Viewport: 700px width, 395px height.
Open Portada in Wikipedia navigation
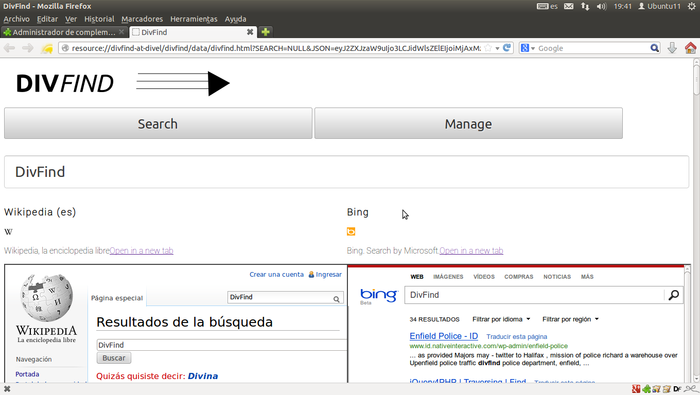(27, 374)
